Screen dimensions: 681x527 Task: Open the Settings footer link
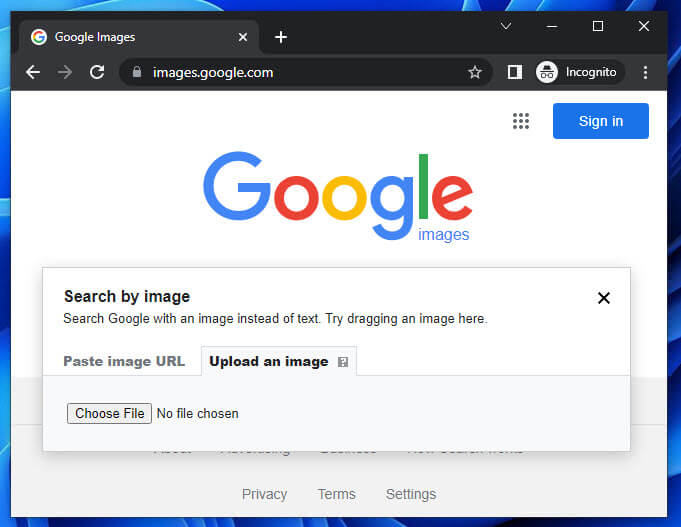pyautogui.click(x=411, y=494)
